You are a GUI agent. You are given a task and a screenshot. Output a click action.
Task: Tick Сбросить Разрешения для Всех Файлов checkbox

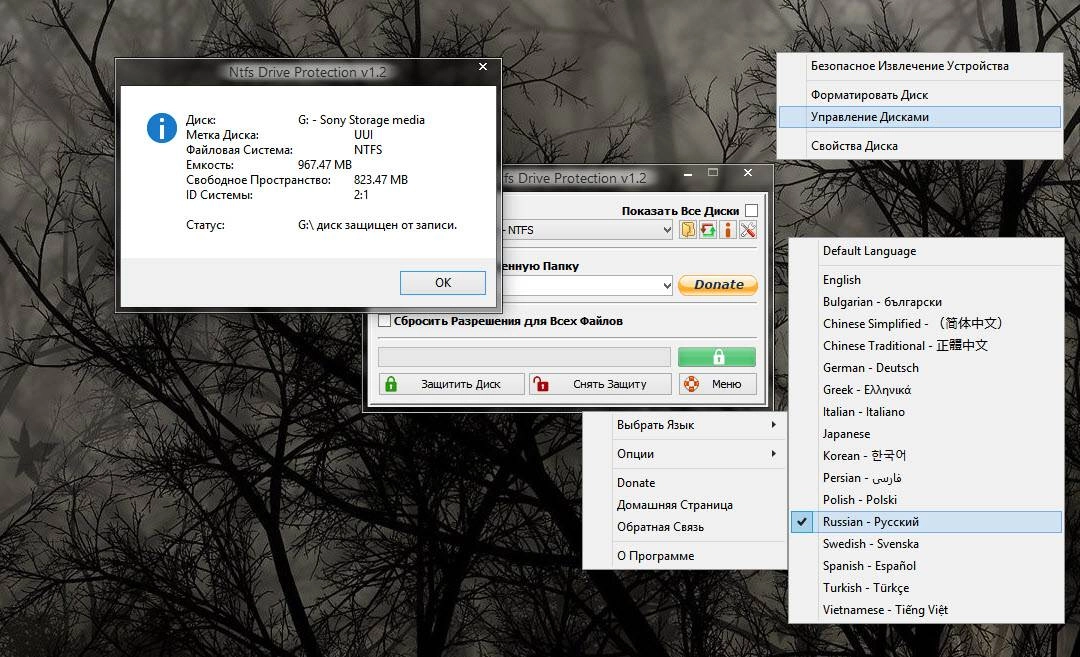(384, 321)
